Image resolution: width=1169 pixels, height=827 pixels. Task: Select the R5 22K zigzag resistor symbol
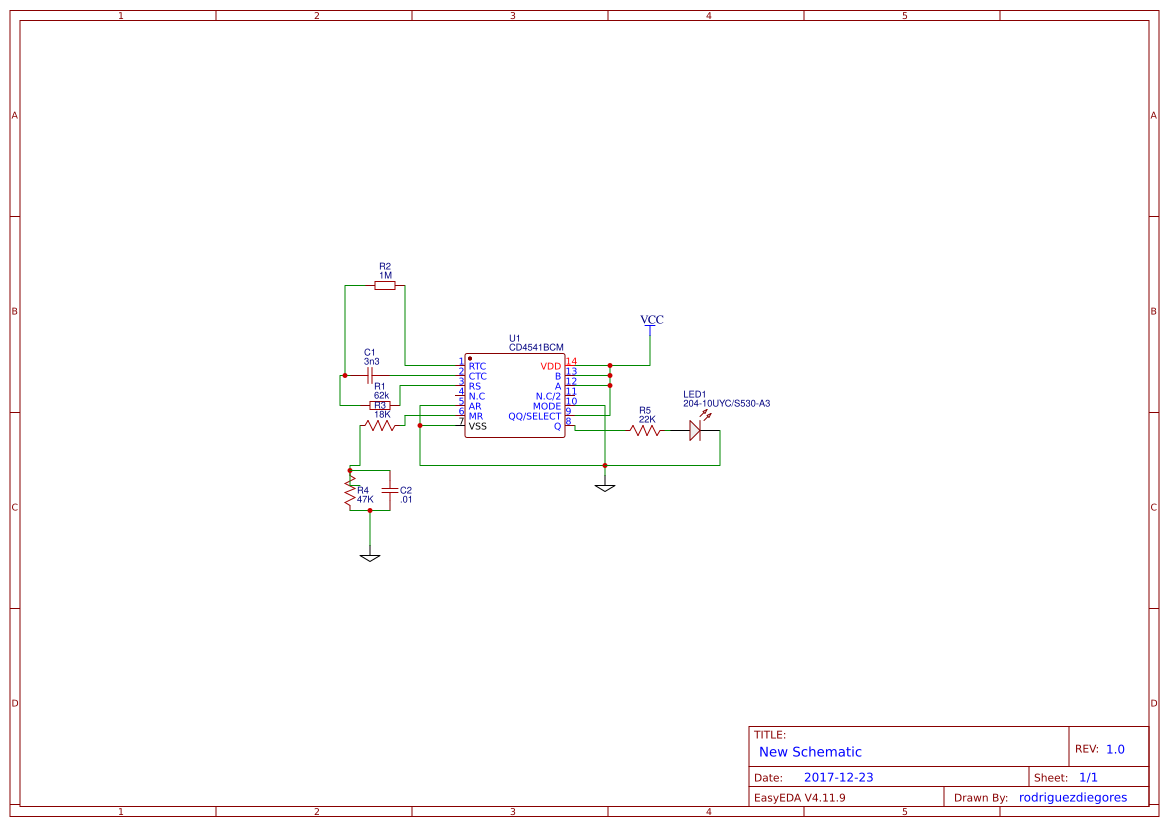click(x=645, y=430)
